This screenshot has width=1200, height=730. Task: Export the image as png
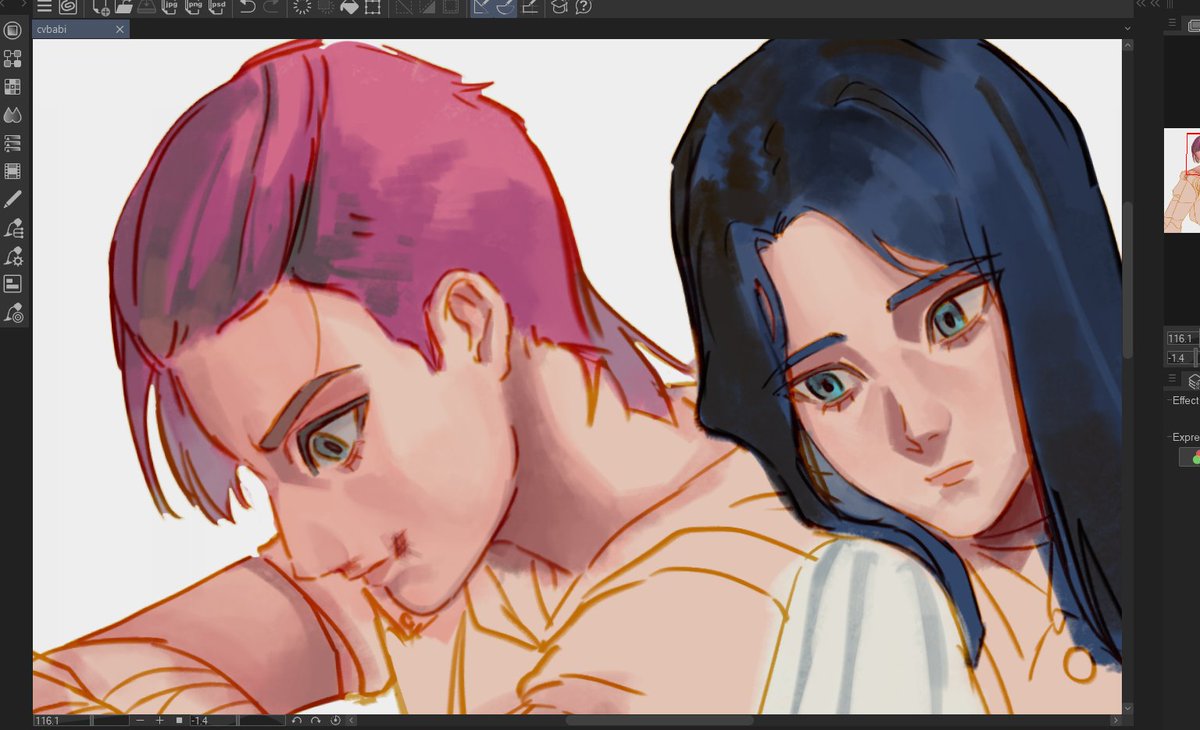click(x=195, y=7)
